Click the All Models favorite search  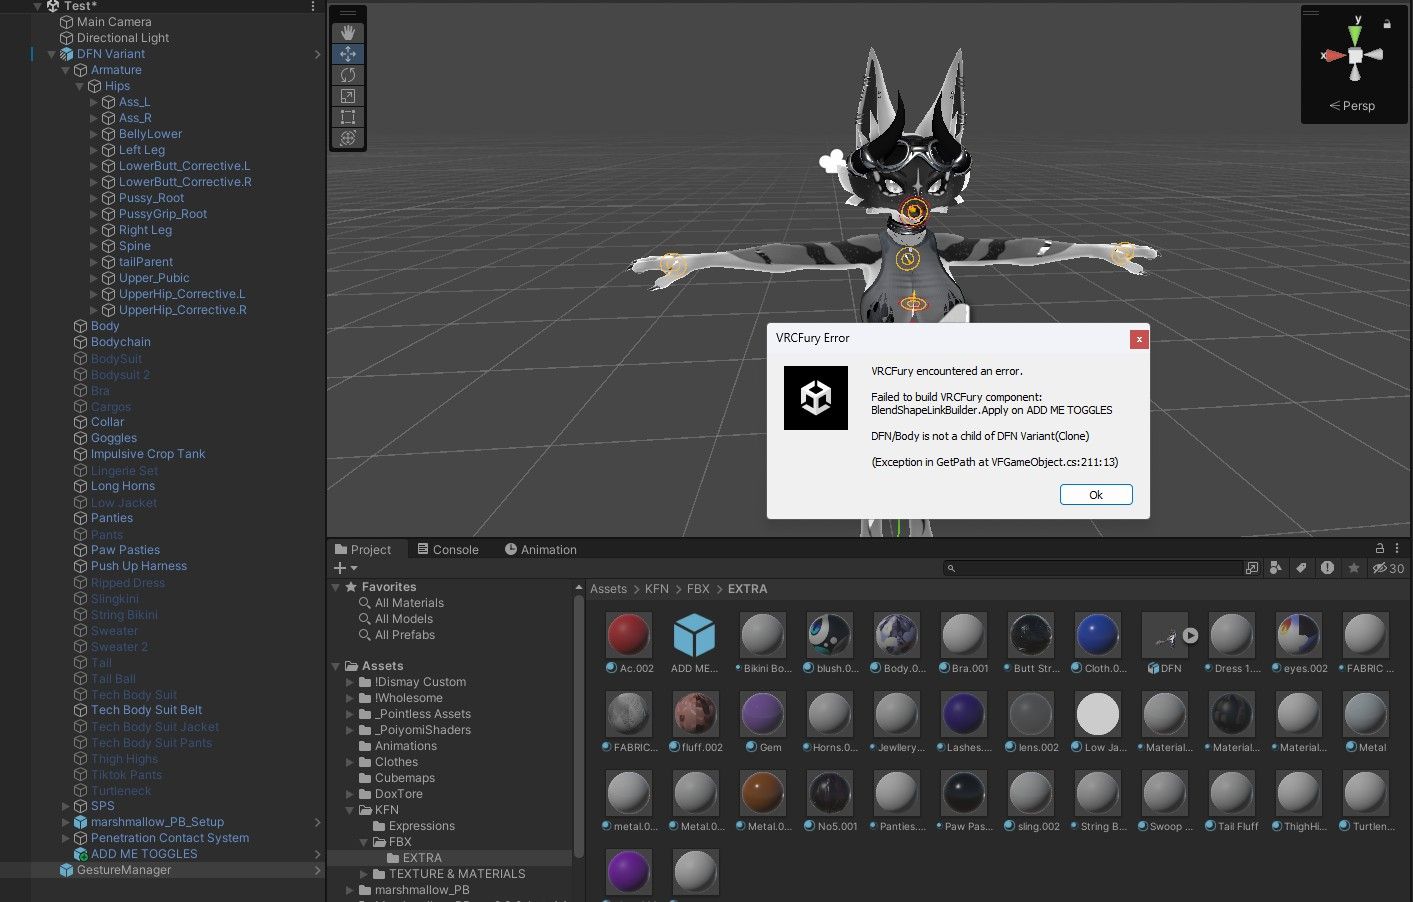404,619
